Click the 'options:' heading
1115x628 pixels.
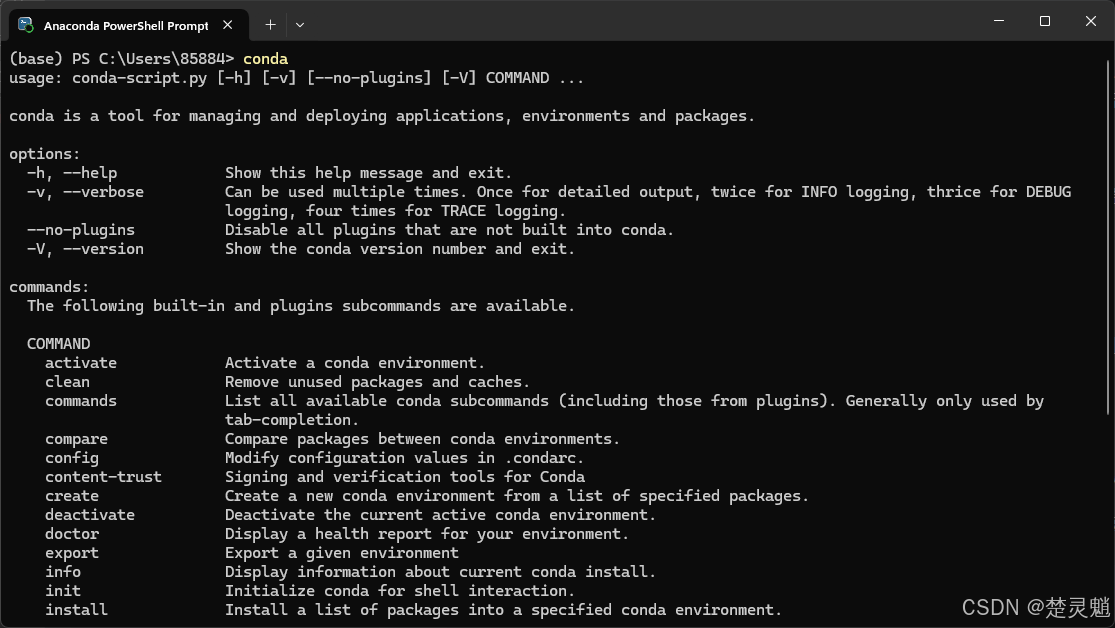coord(45,154)
